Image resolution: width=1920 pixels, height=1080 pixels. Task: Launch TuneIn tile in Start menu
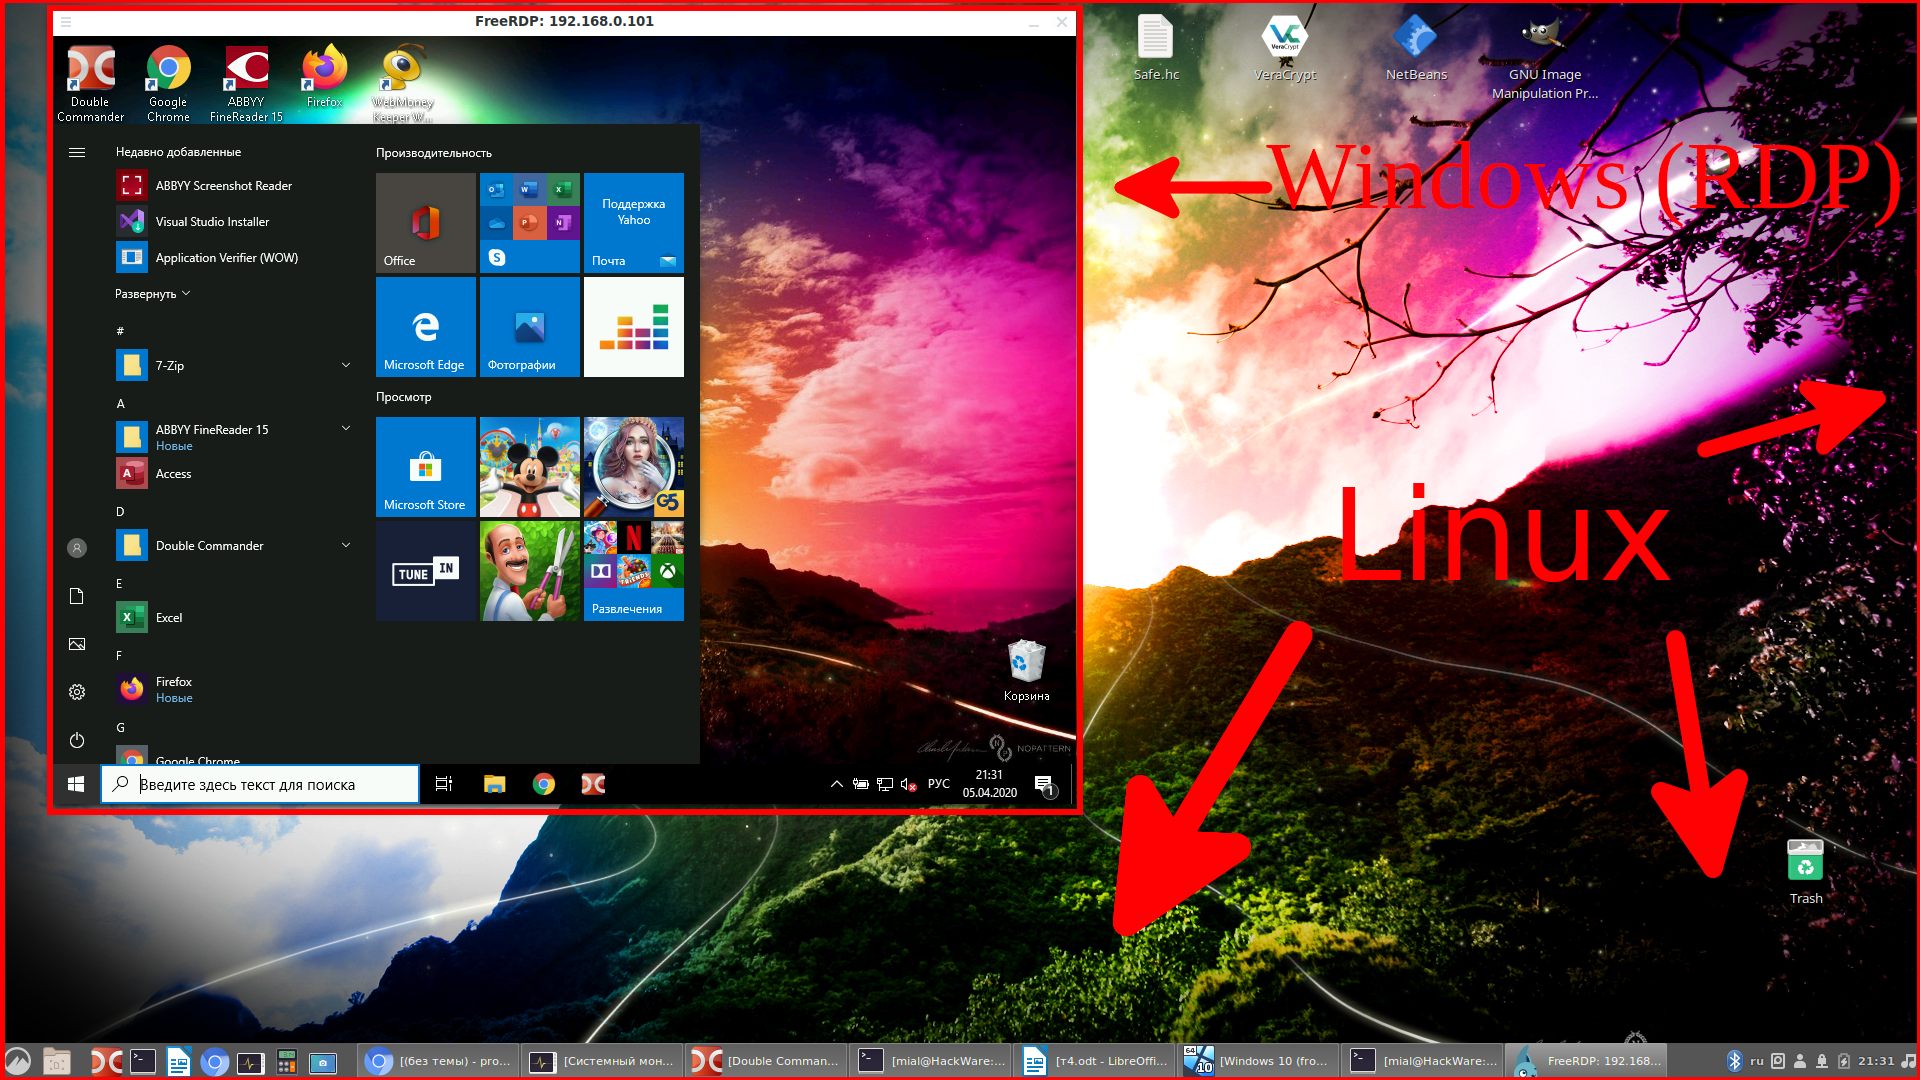tap(425, 571)
